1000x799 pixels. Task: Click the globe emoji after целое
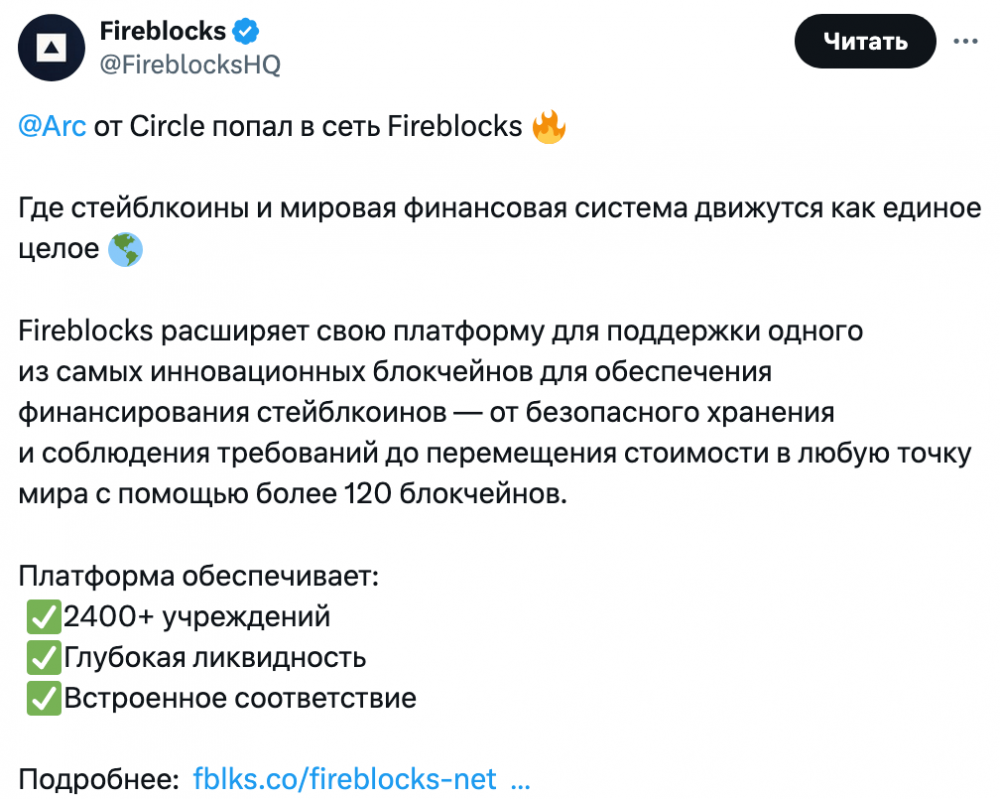pyautogui.click(x=125, y=250)
